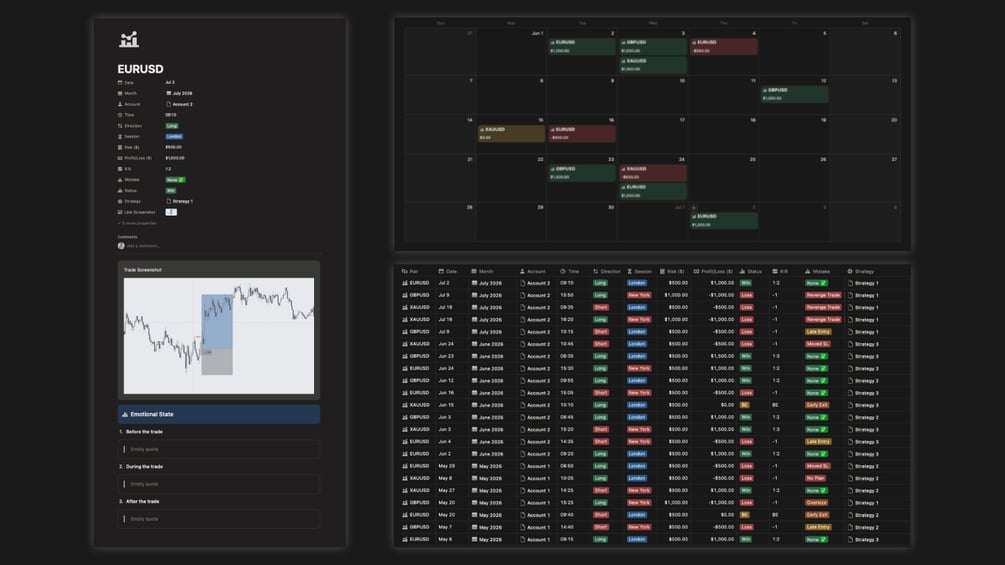Viewport: 1005px width, 565px height.
Task: Click the Direction column arrows icon in table header
Action: pos(595,271)
